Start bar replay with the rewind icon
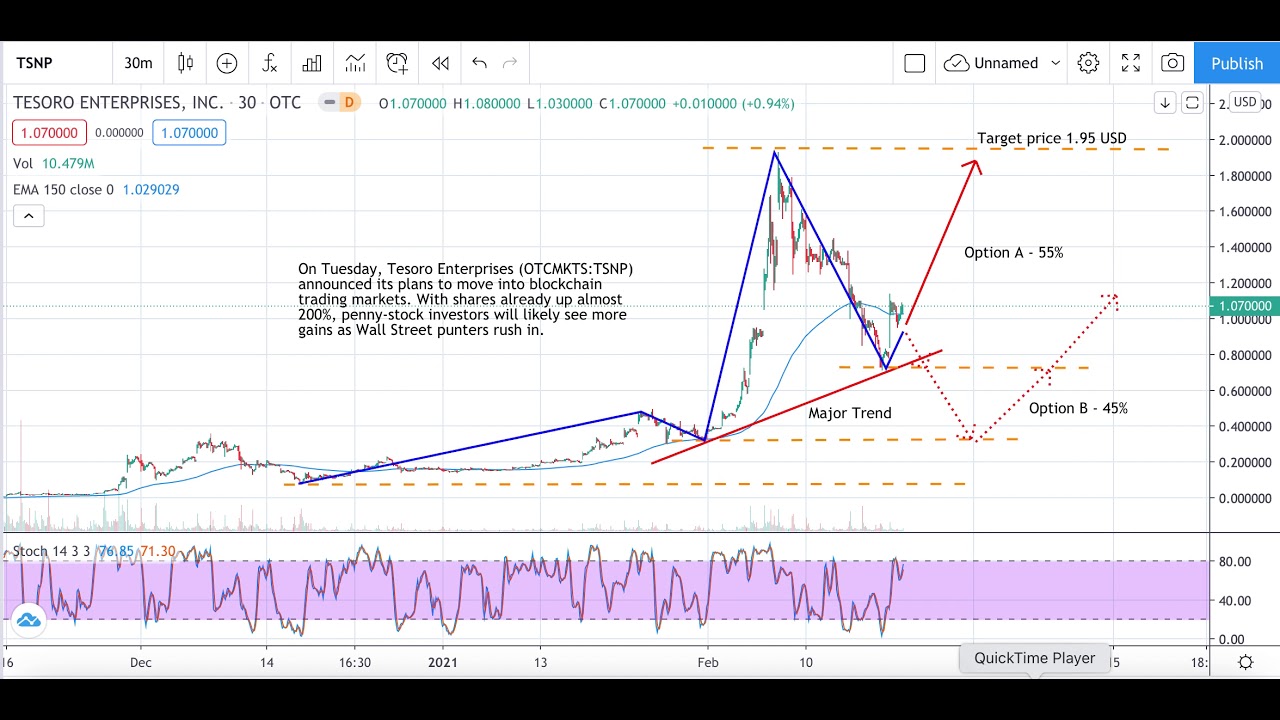This screenshot has height=720, width=1280. (440, 63)
